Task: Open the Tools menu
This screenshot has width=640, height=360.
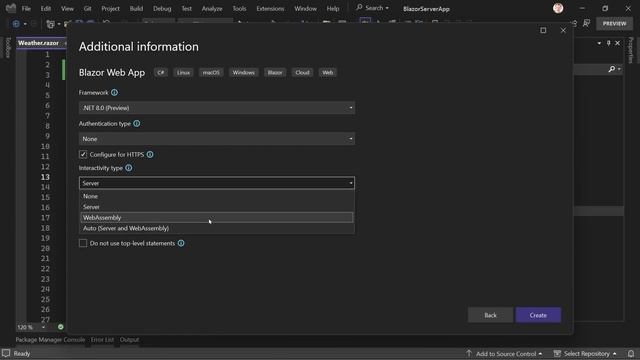Action: [x=239, y=9]
